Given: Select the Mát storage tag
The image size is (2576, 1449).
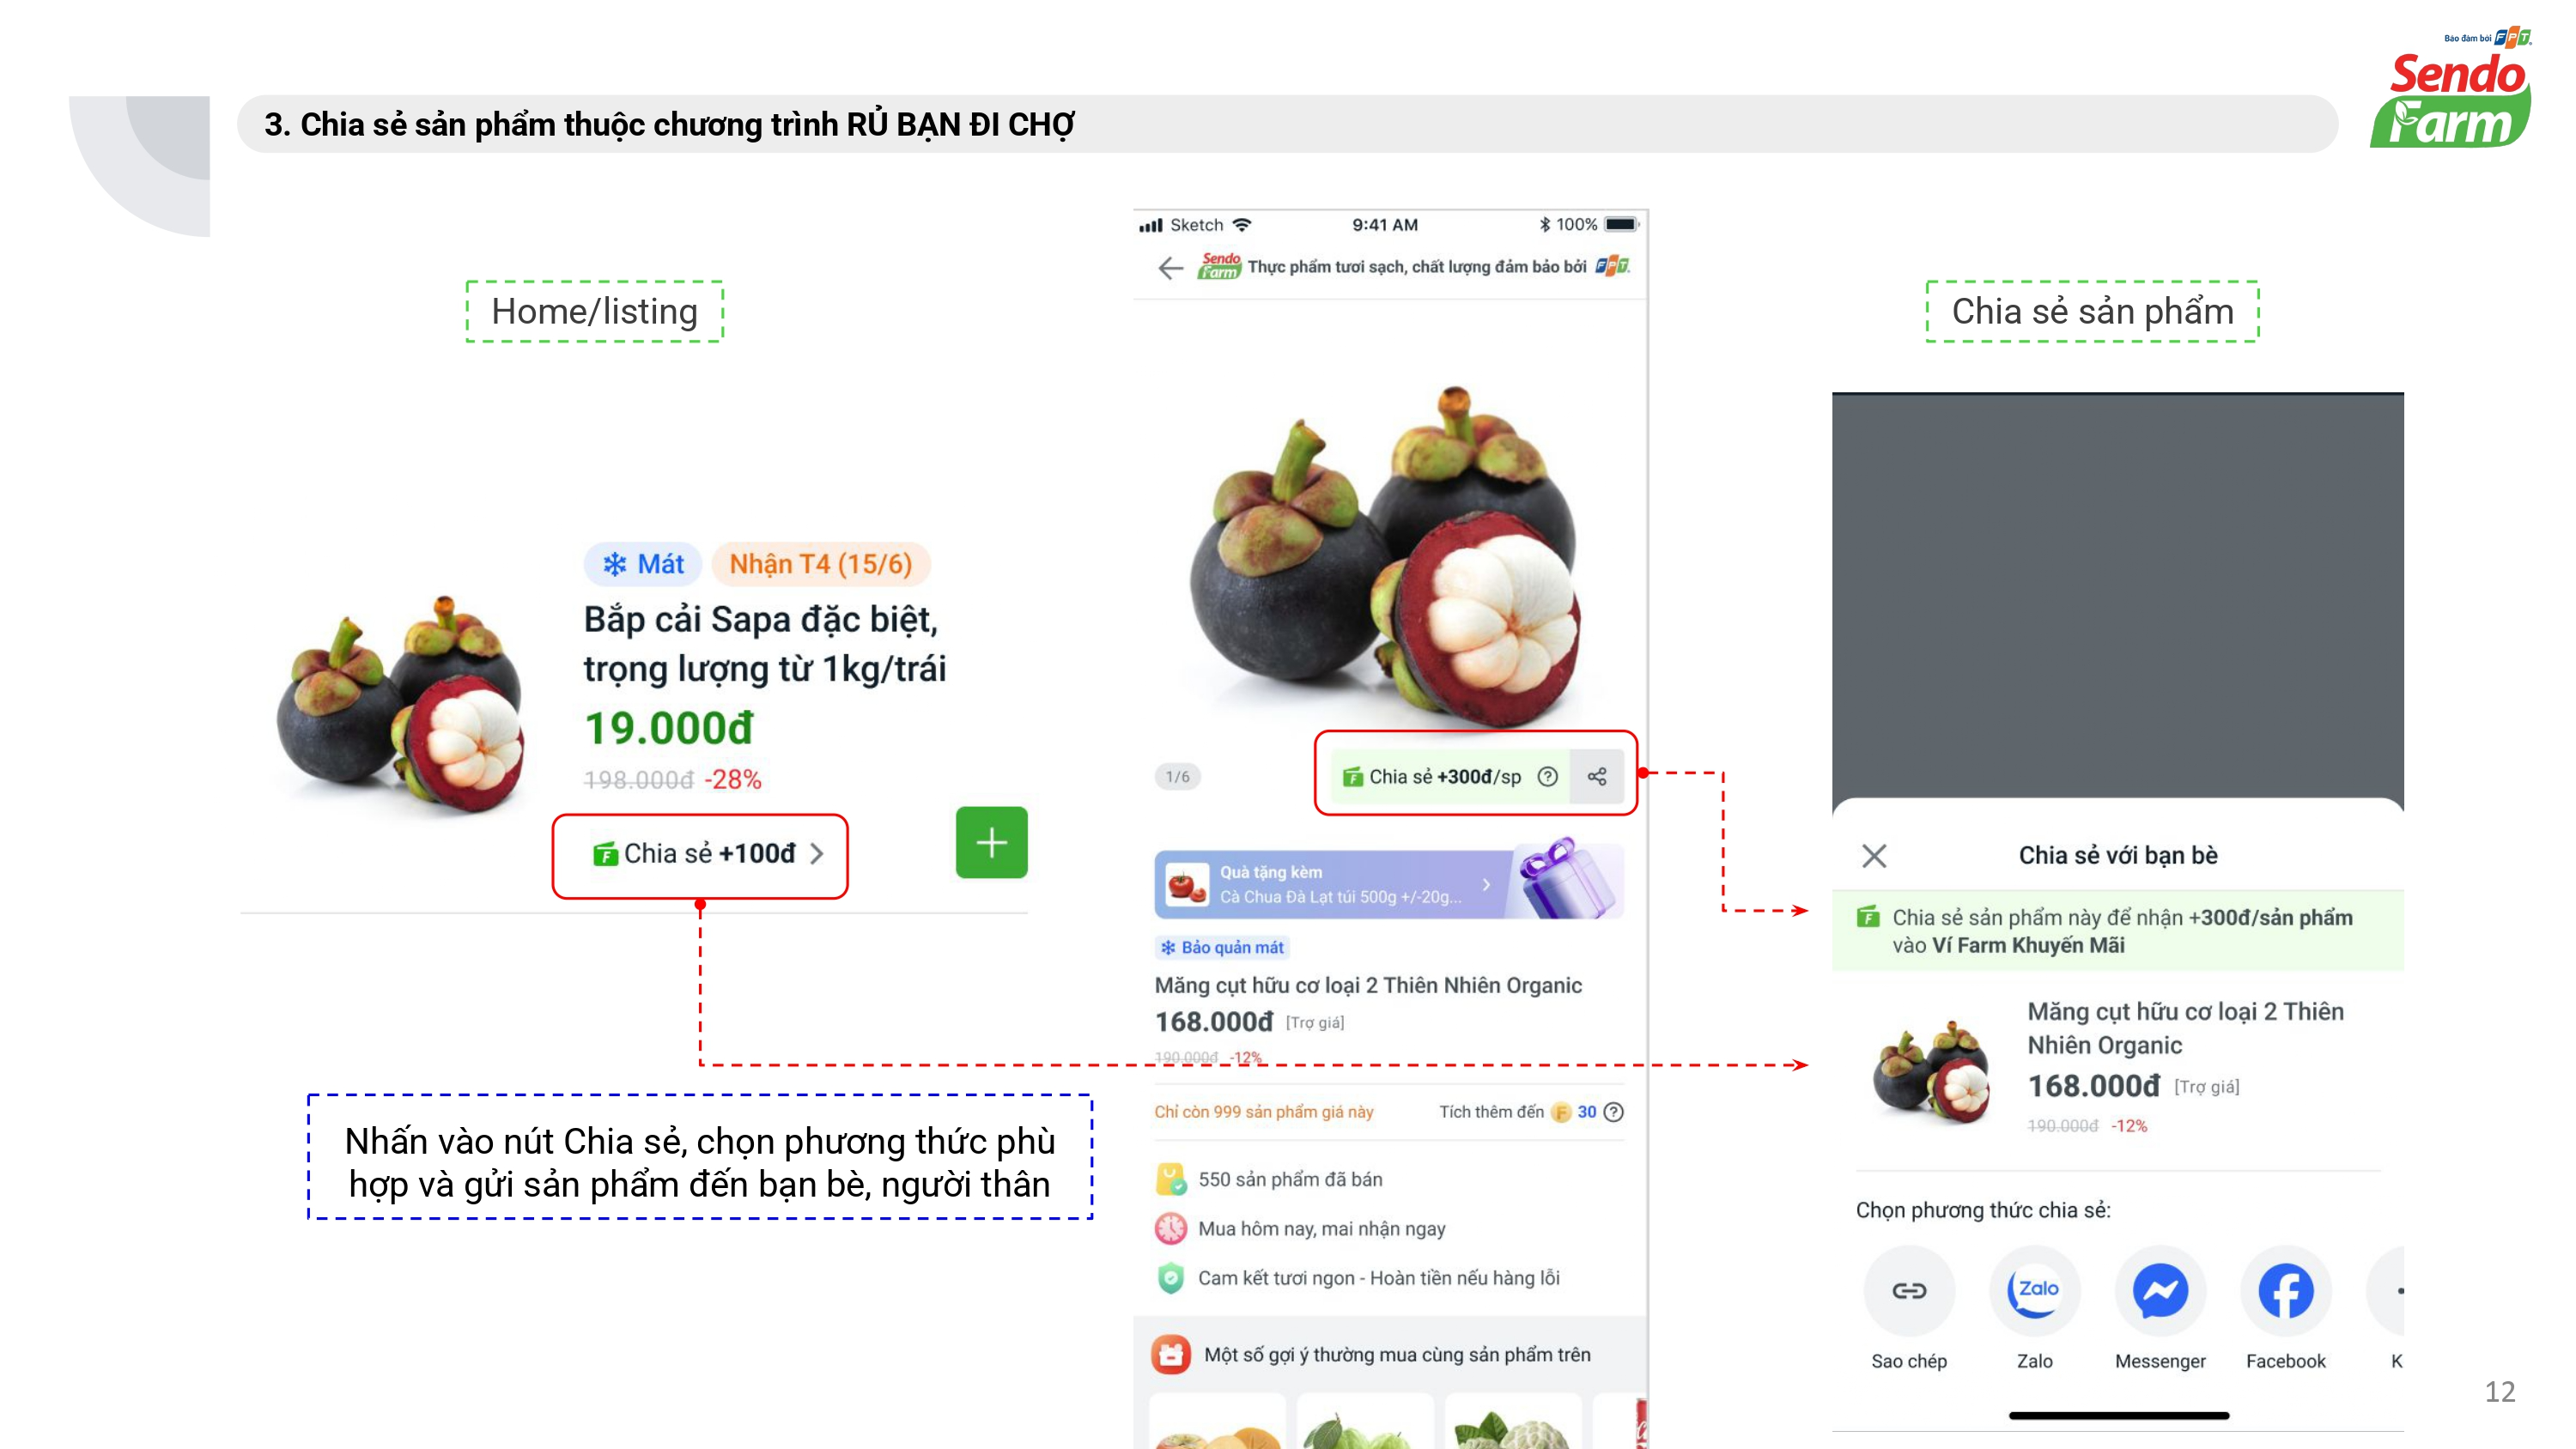Looking at the screenshot, I should coord(643,564).
